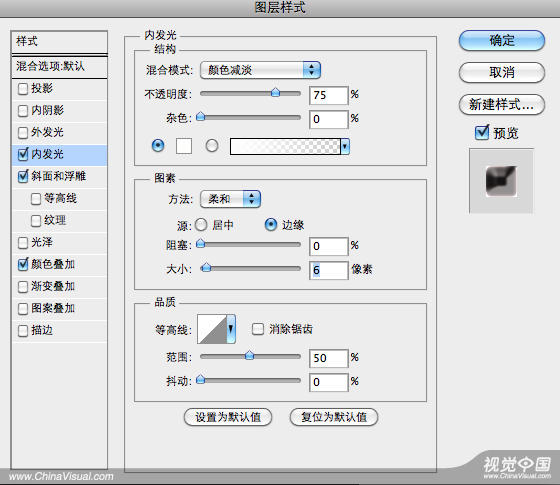Click 复位为默认值 button
The width and height of the screenshot is (560, 485).
(x=334, y=417)
